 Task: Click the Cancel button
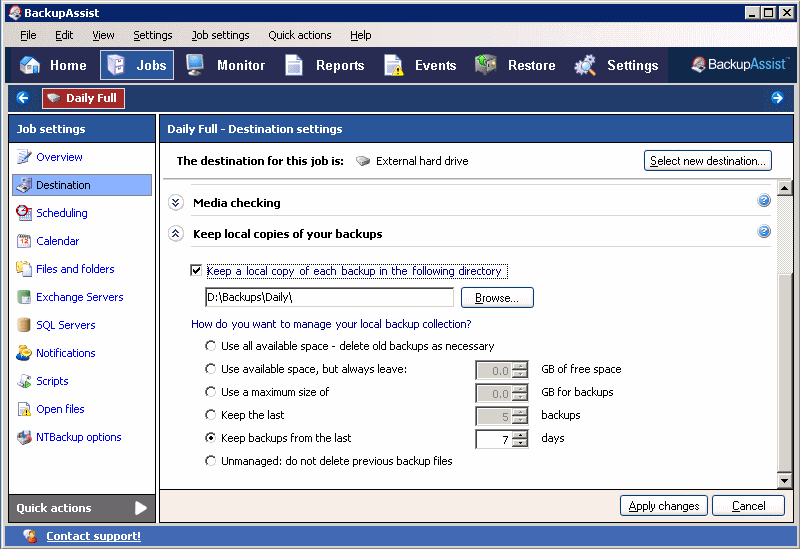748,506
